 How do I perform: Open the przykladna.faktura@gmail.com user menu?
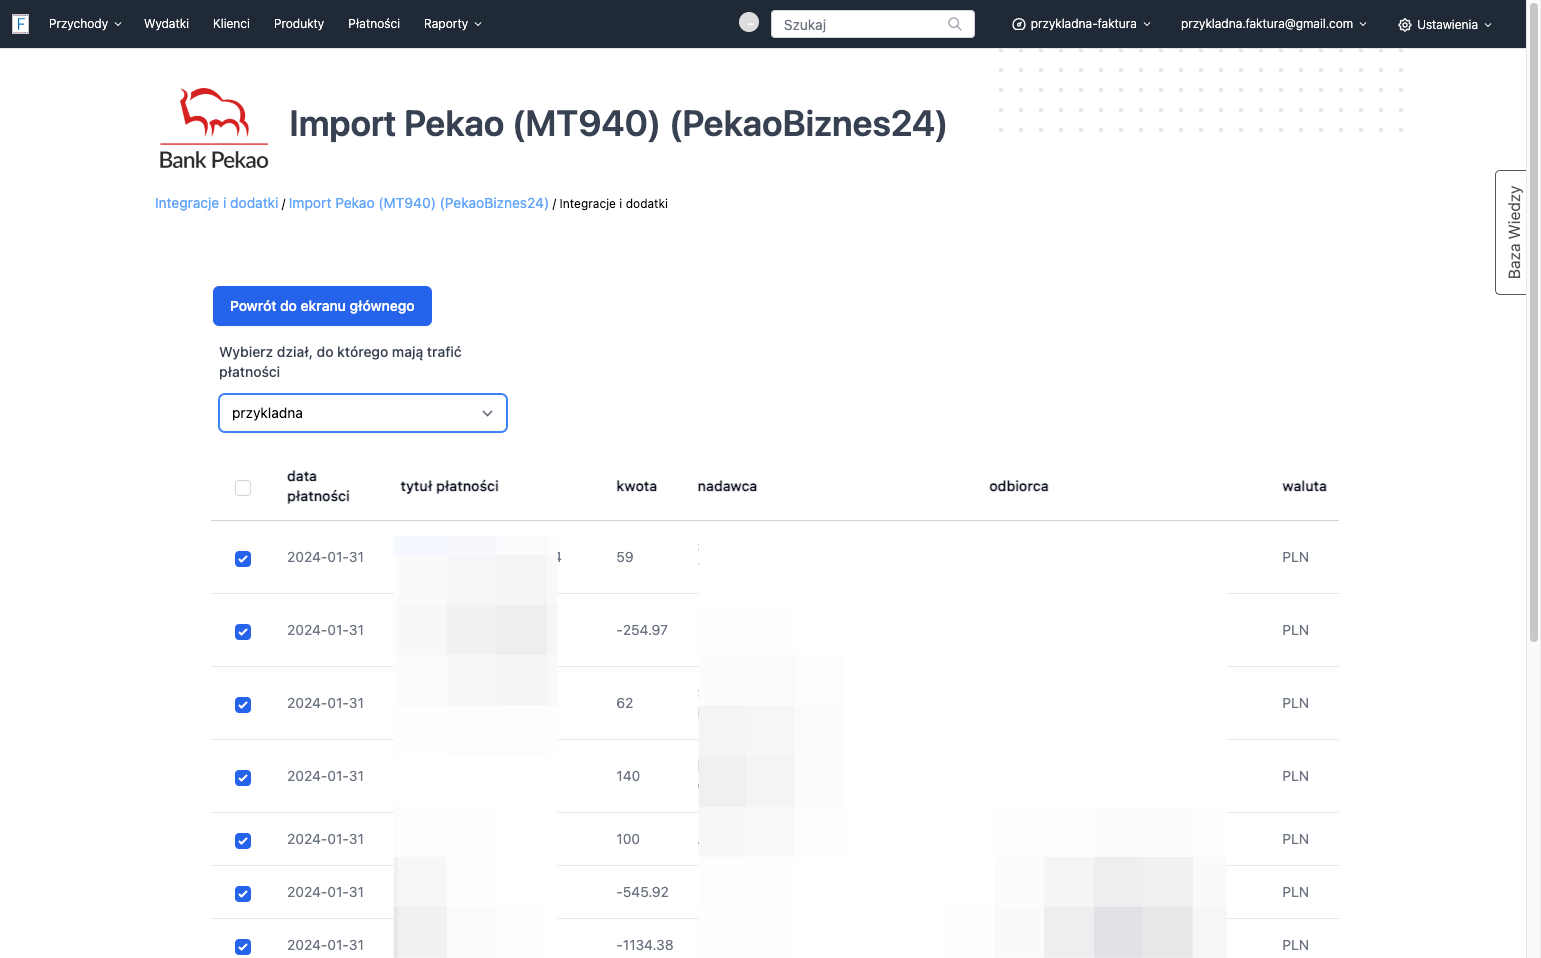point(1273,24)
